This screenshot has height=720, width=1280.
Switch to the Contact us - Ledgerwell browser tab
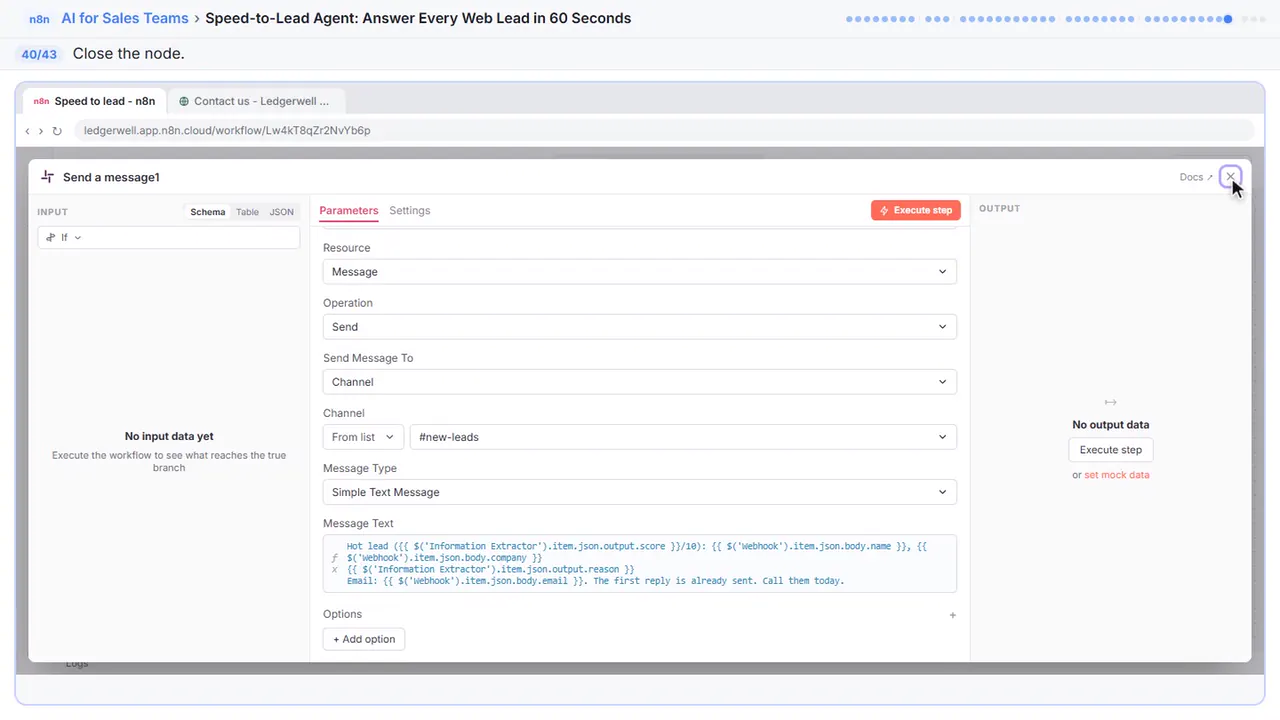click(256, 101)
